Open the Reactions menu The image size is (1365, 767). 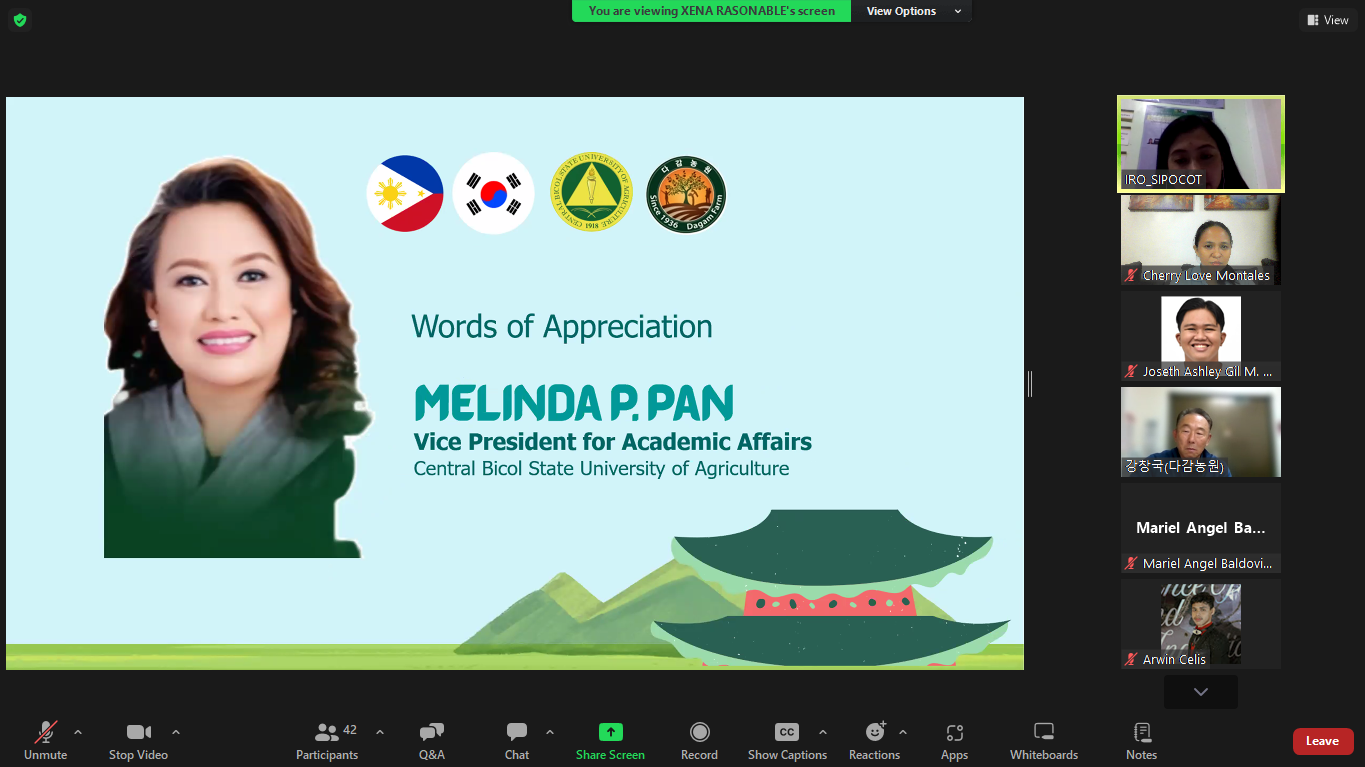point(875,741)
